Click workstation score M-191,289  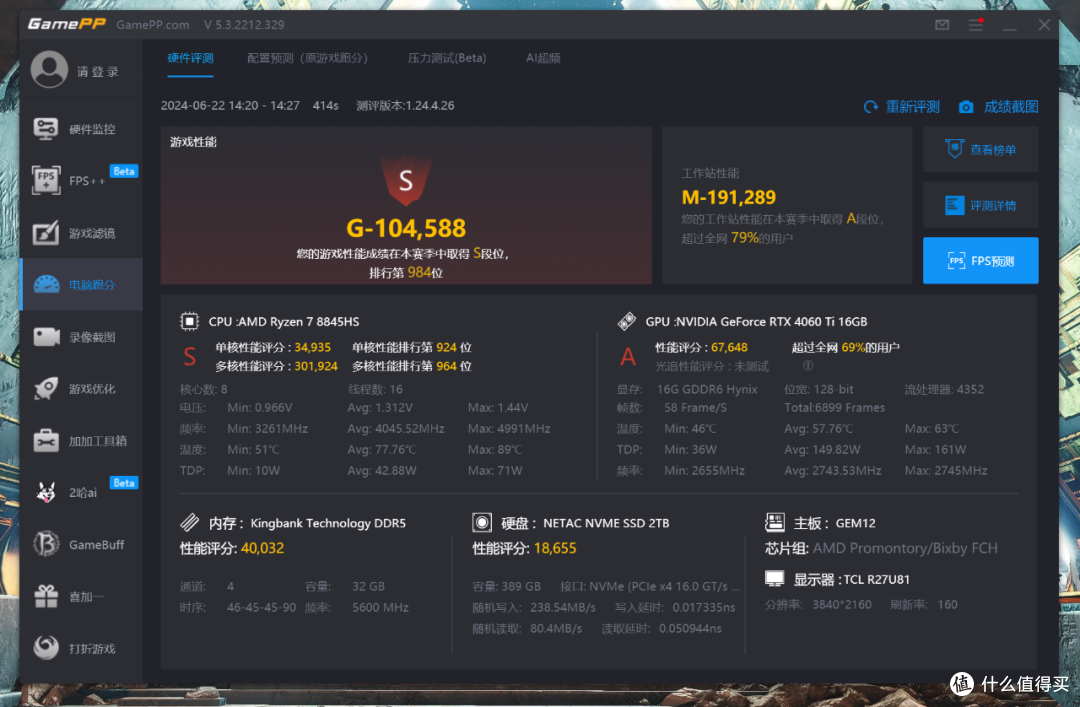(729, 198)
